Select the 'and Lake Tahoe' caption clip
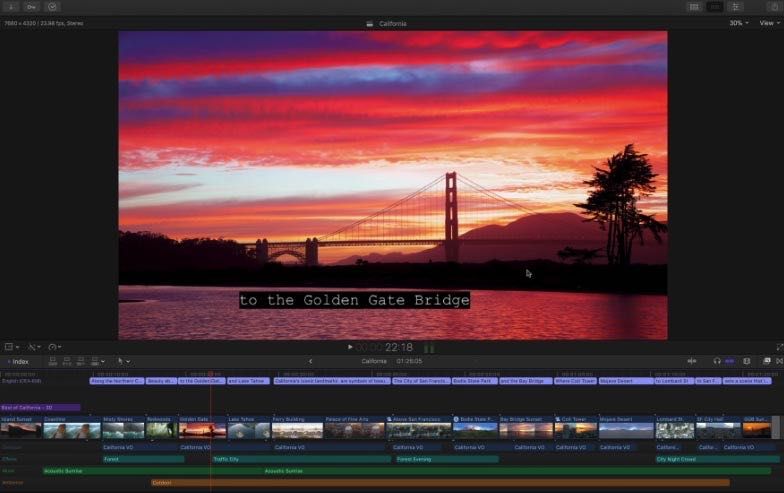This screenshot has width=784, height=493. 248,381
